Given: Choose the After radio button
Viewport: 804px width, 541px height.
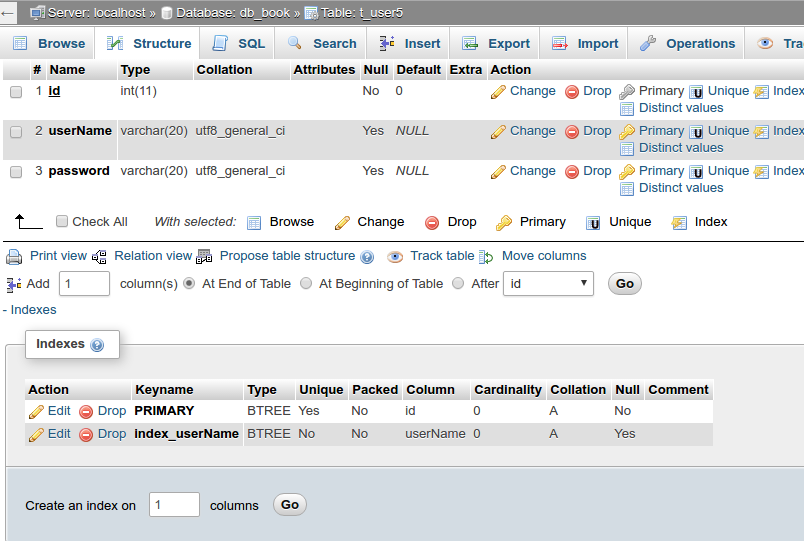Looking at the screenshot, I should [x=458, y=284].
